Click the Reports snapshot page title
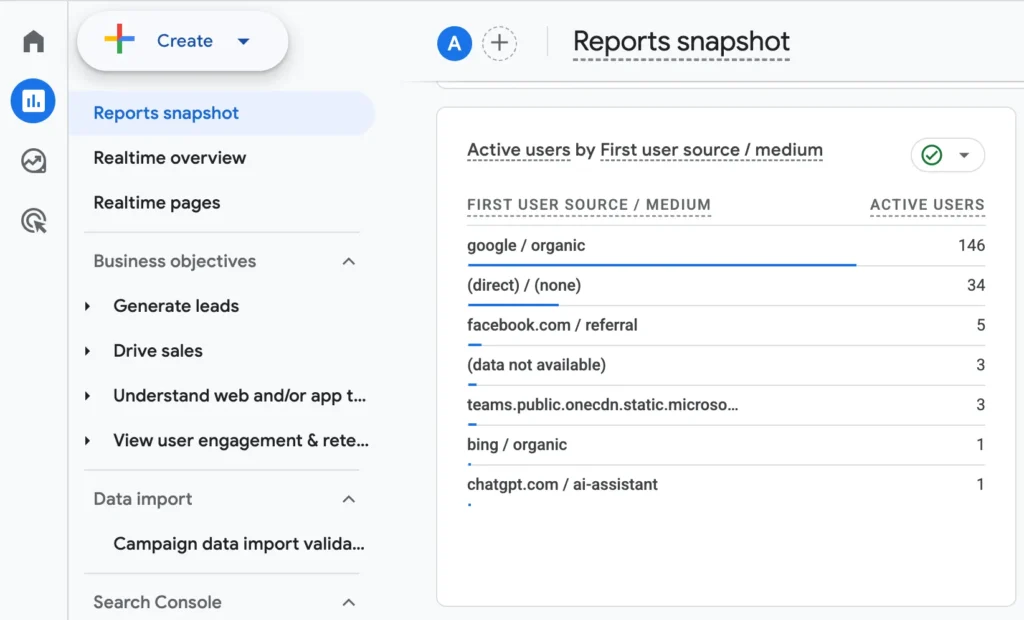 click(681, 42)
